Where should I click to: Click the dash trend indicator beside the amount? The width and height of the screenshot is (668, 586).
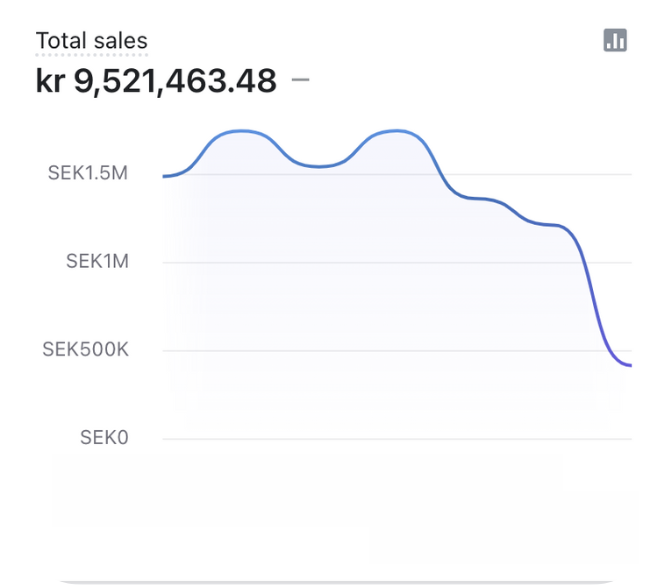click(300, 80)
